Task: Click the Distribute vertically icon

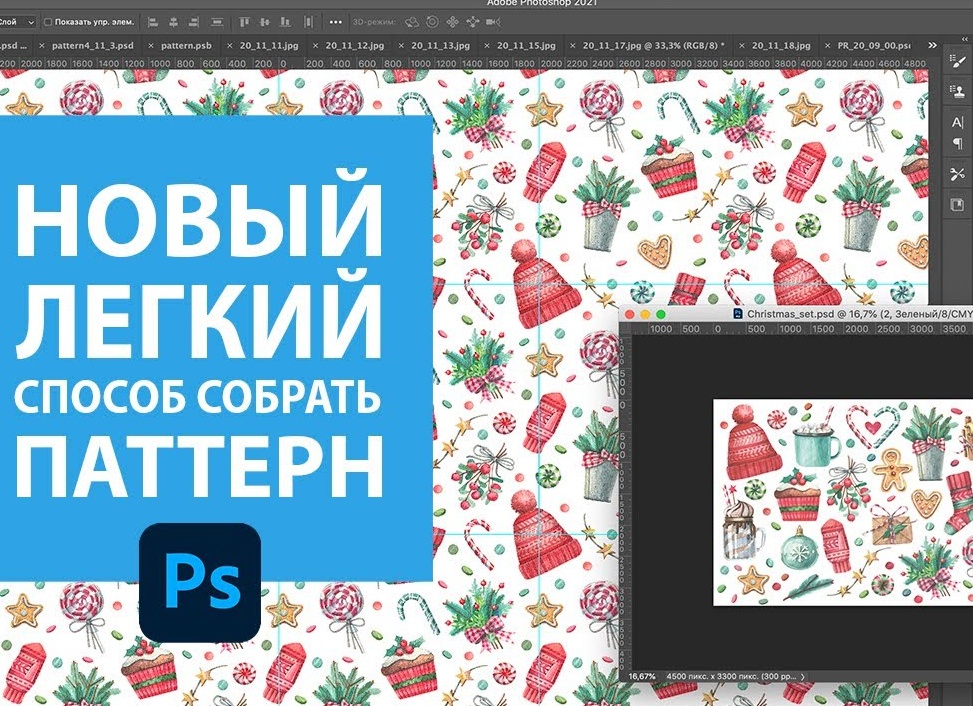Action: coord(217,22)
